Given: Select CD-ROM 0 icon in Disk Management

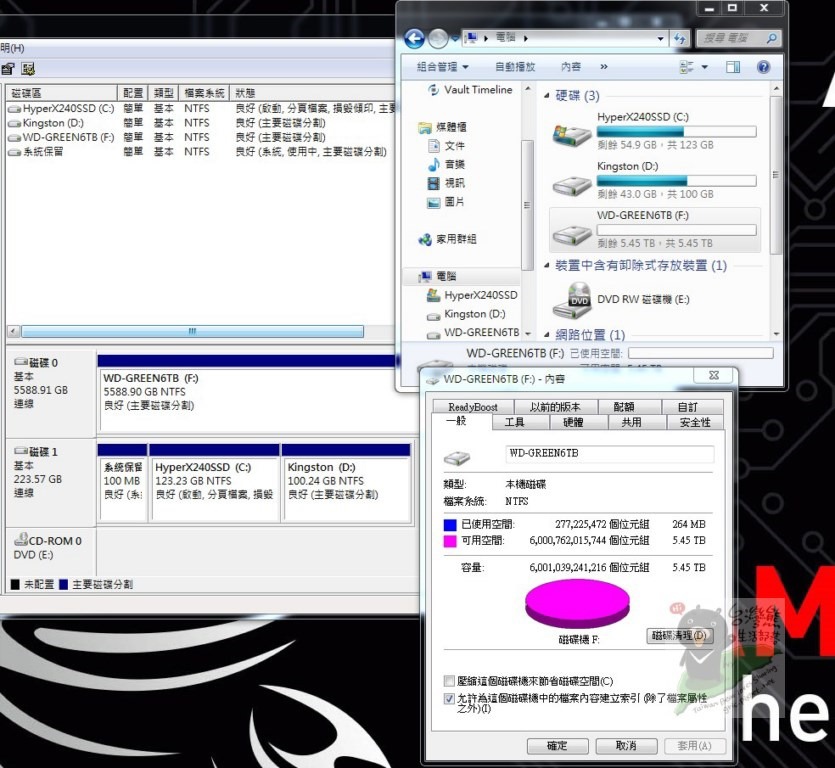Looking at the screenshot, I should pos(21,538).
